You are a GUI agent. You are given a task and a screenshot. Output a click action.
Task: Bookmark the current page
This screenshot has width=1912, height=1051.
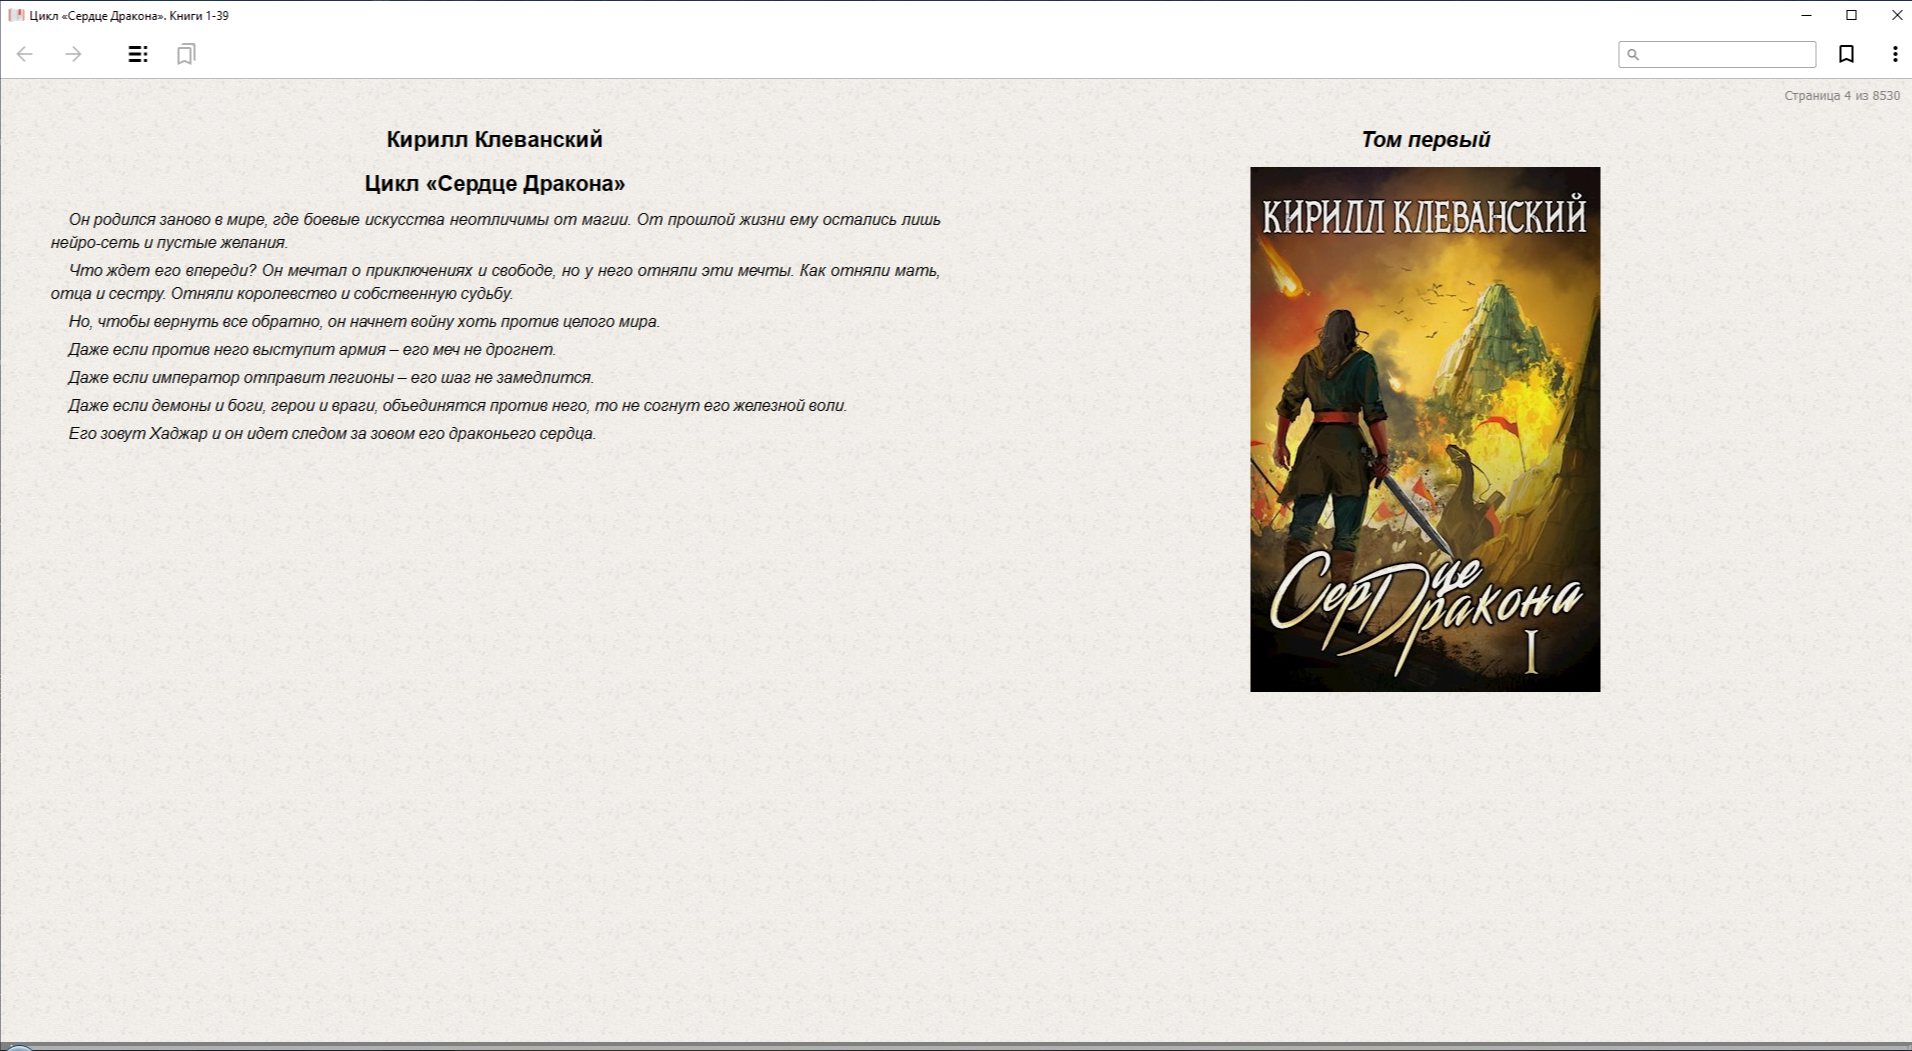[x=1846, y=54]
